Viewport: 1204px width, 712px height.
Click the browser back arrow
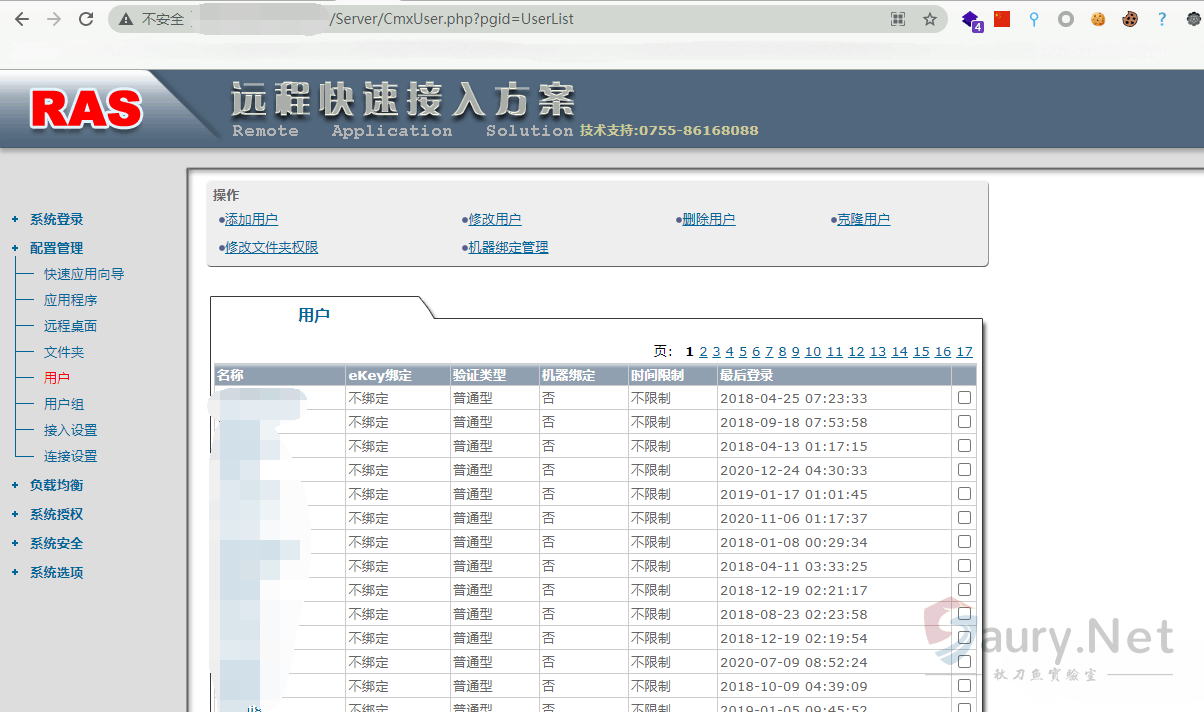tap(22, 19)
